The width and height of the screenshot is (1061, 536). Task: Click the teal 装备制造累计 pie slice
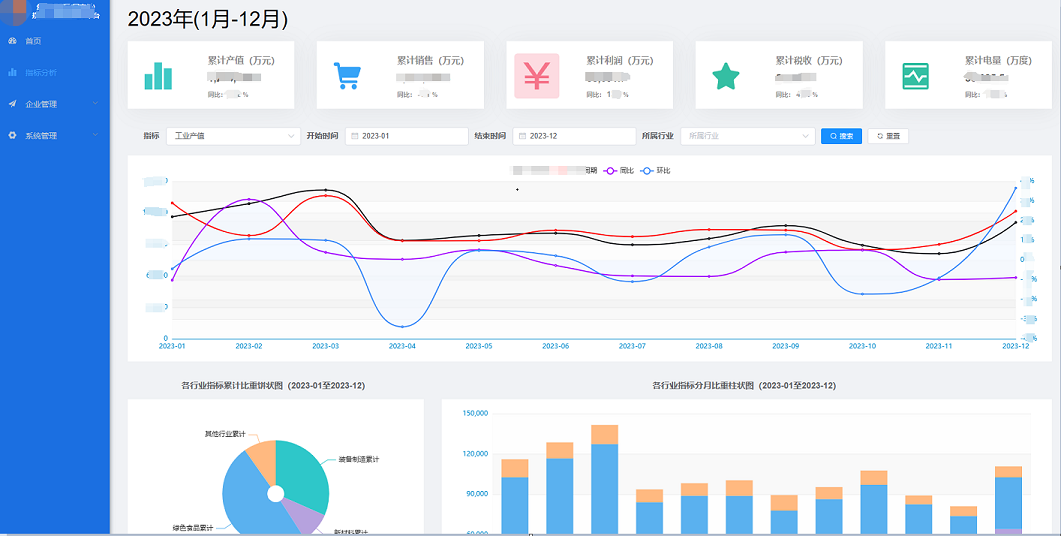(300, 468)
